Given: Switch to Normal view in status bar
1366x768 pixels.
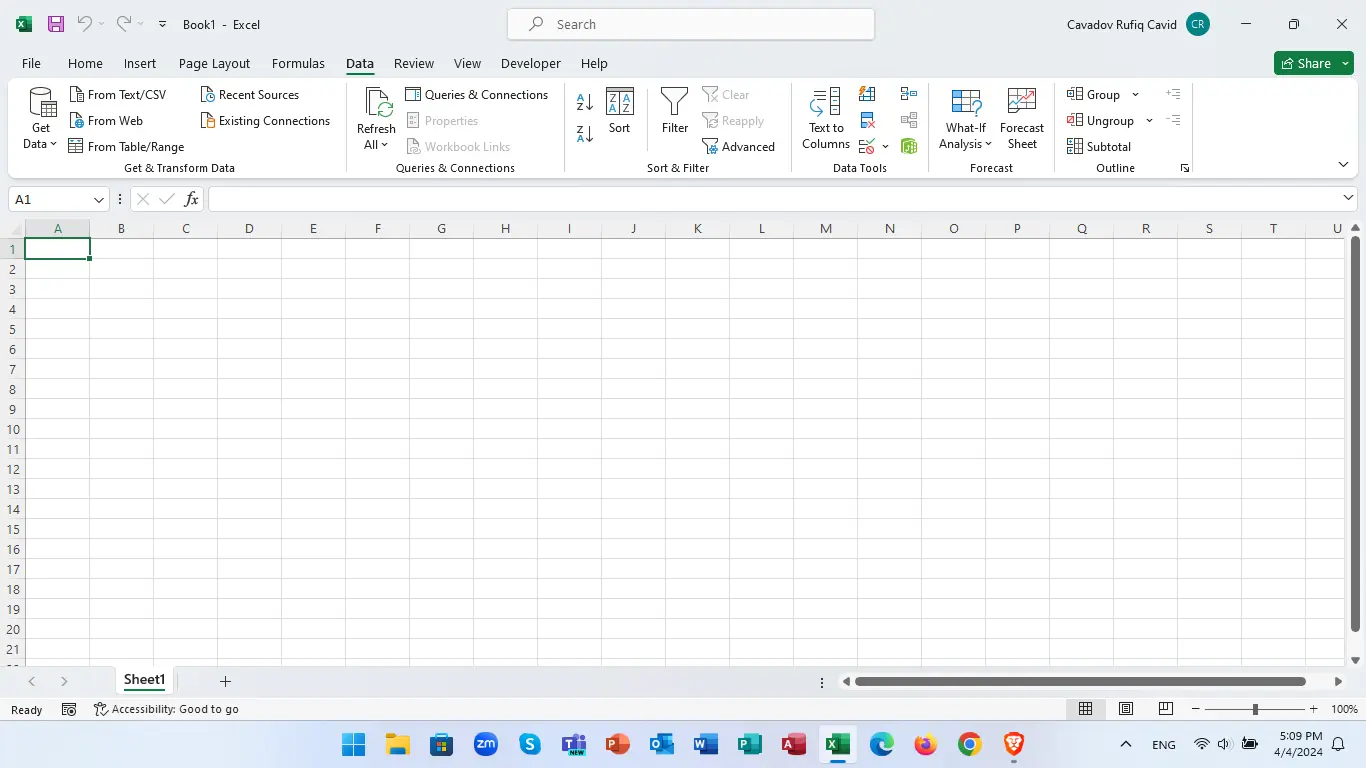Looking at the screenshot, I should (x=1085, y=709).
